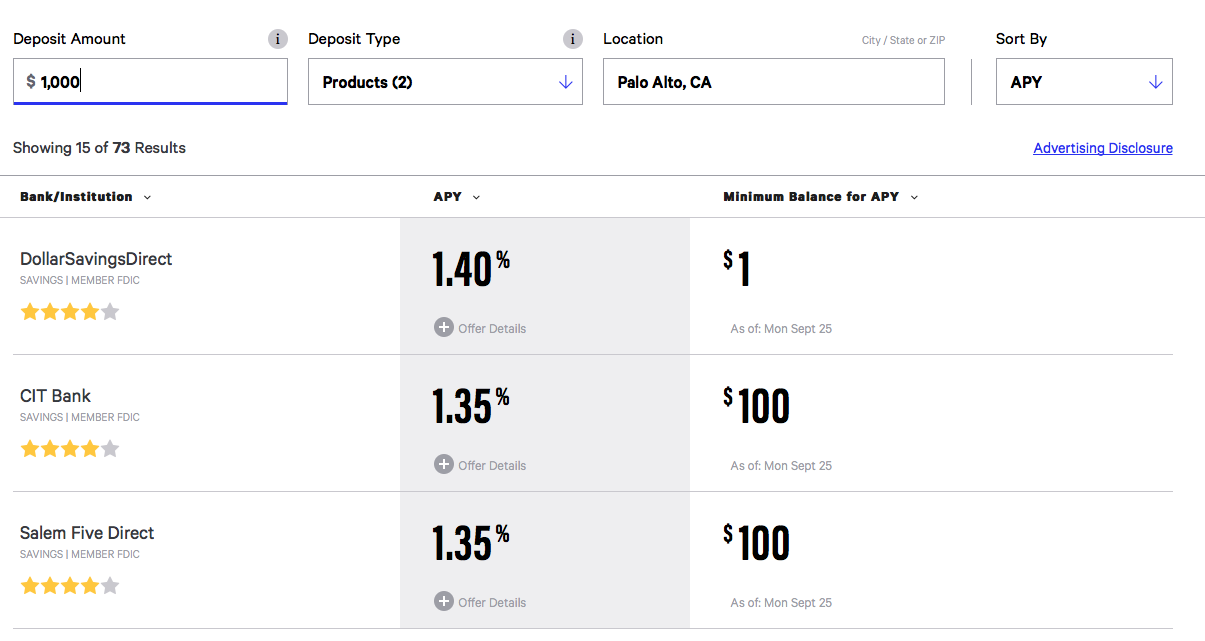Click the Deposit Amount label
This screenshot has height=641, width=1205.
coord(70,39)
